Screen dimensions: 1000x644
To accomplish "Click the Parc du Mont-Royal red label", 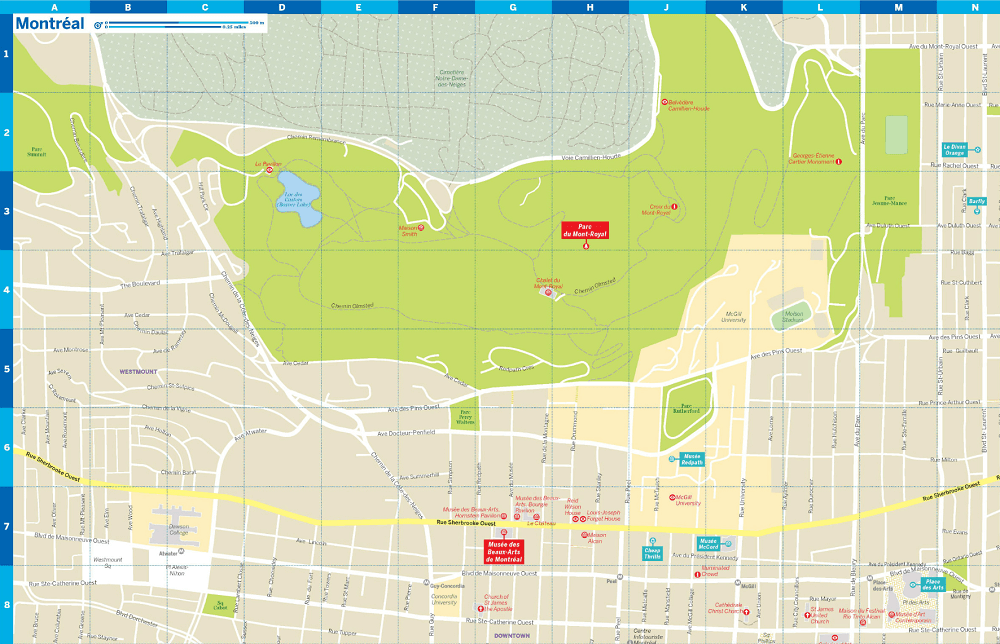I will (585, 230).
